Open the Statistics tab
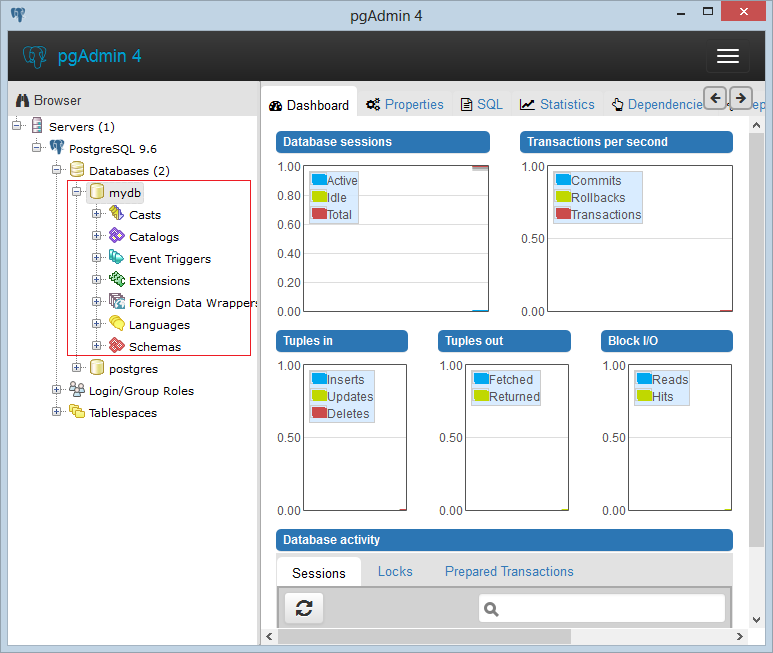The width and height of the screenshot is (773, 653). (x=557, y=104)
